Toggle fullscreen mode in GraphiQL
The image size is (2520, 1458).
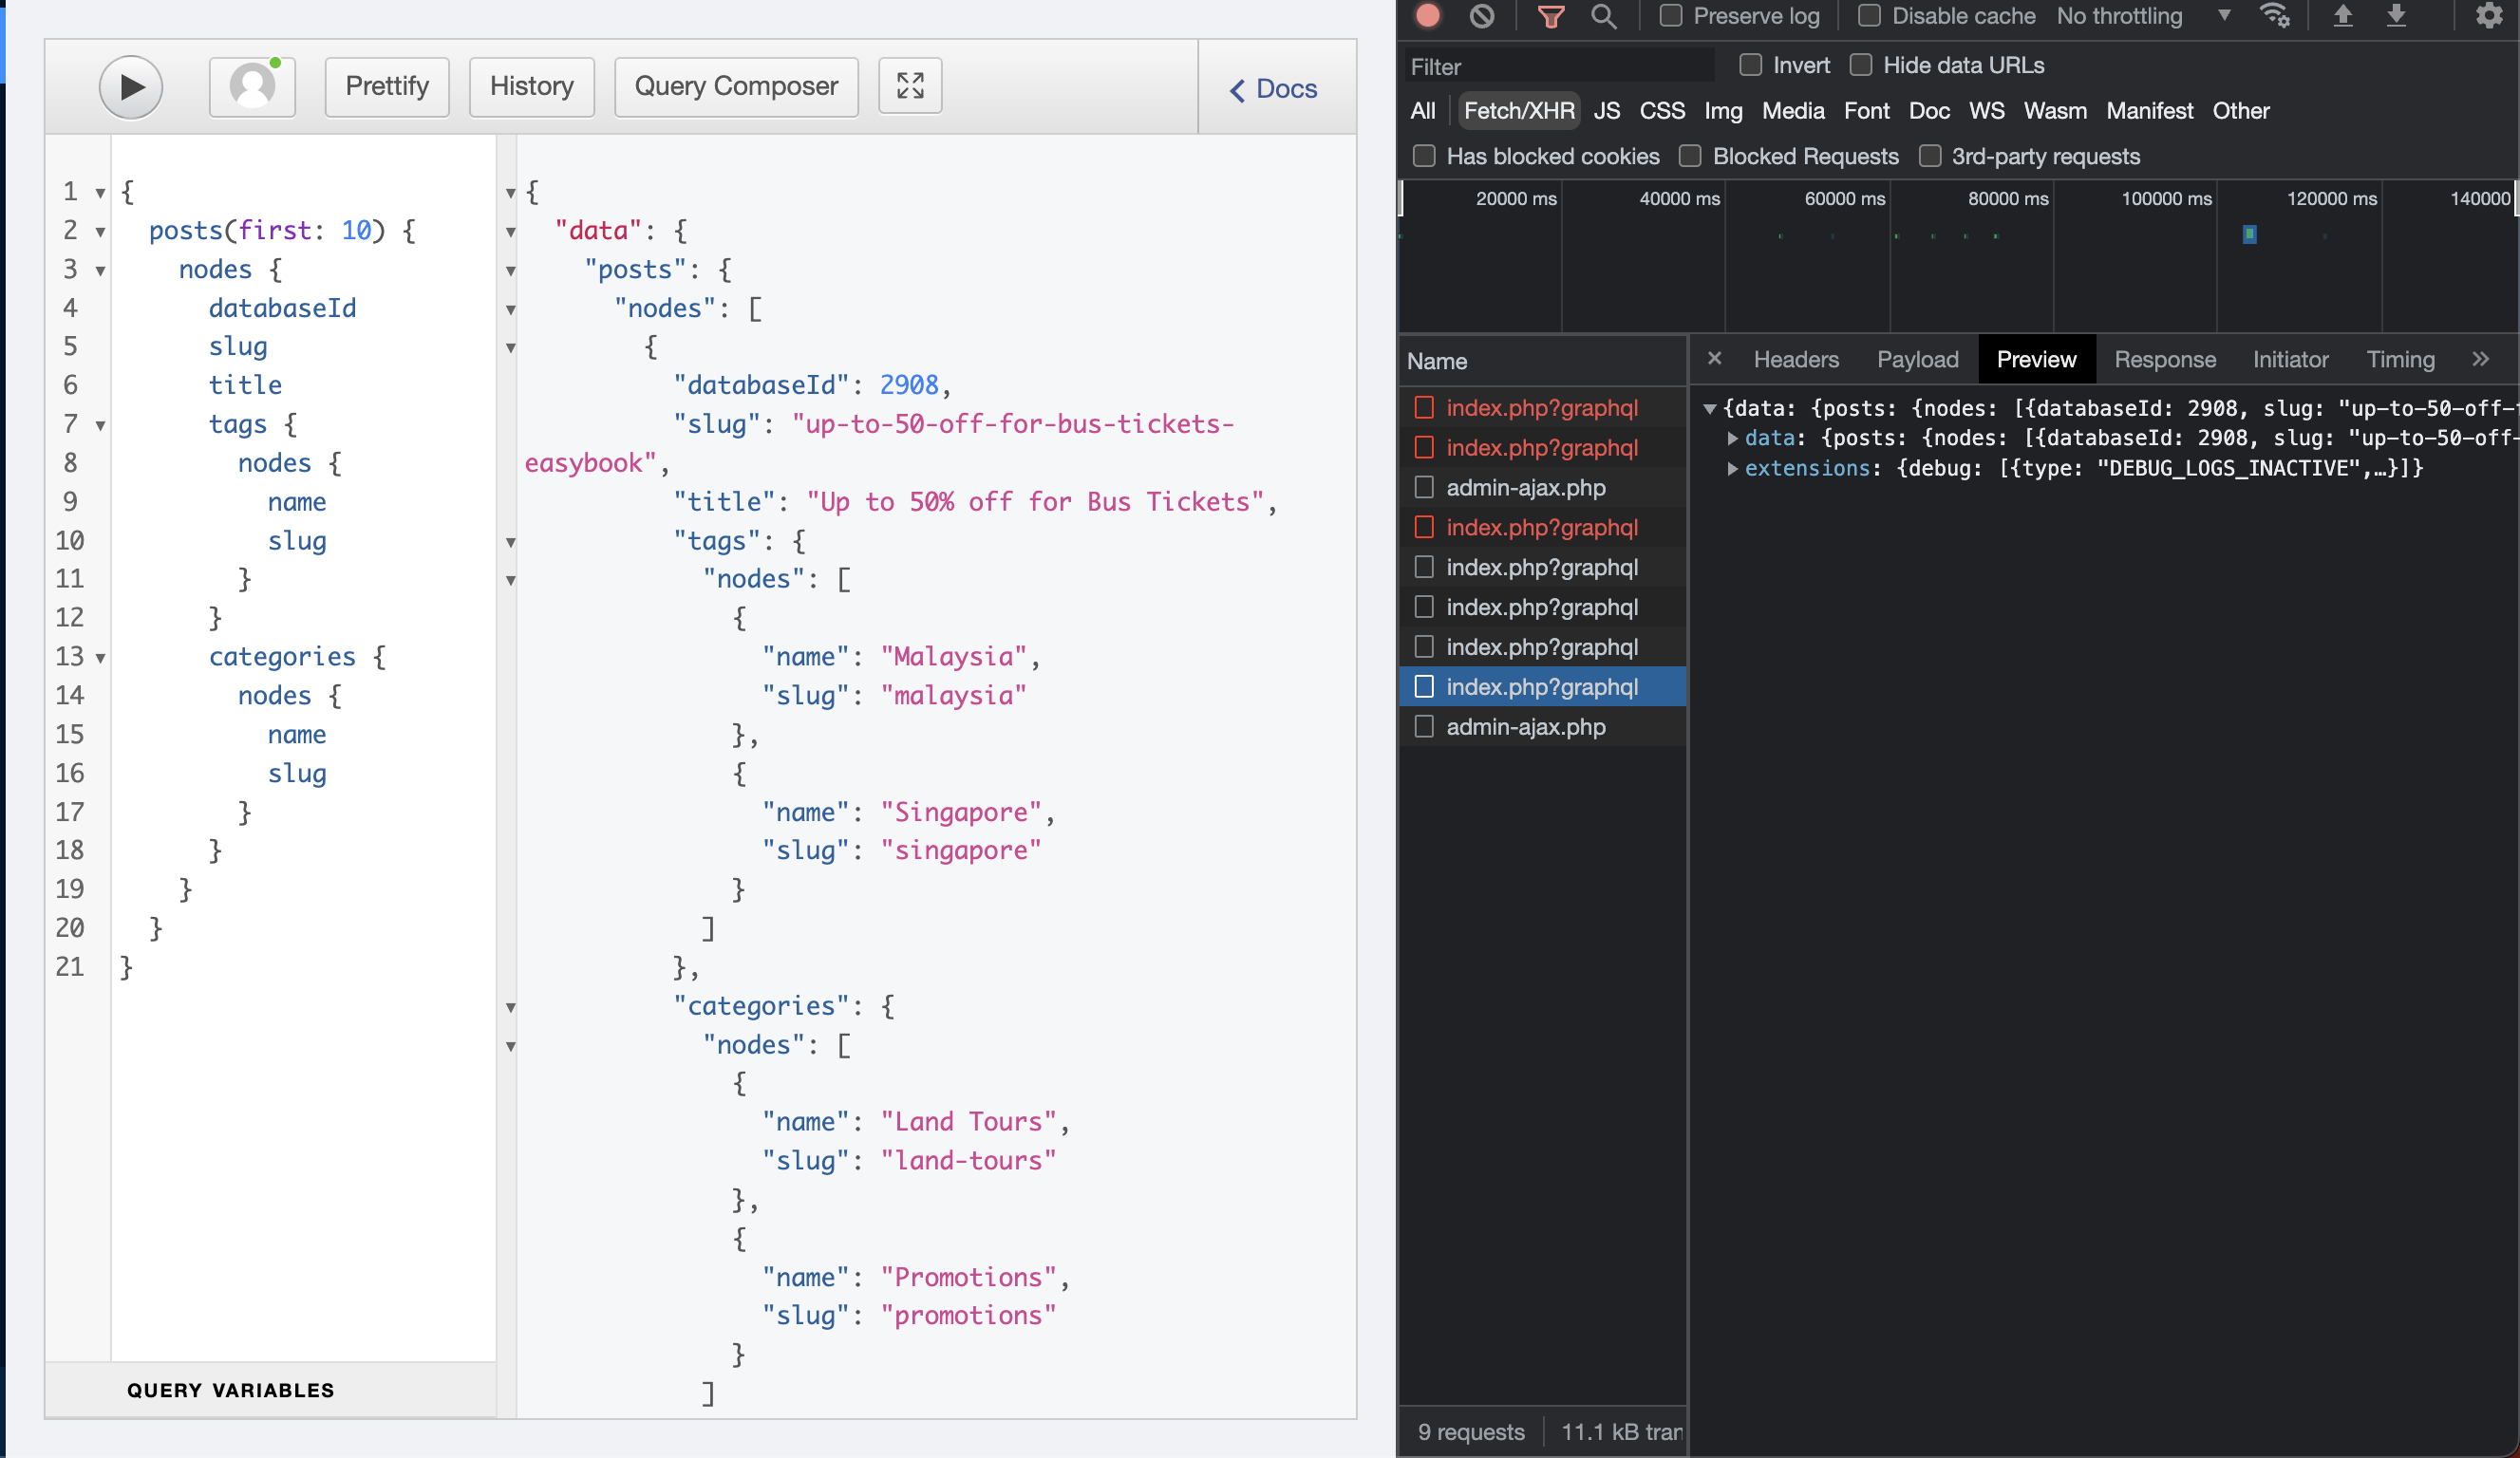click(x=909, y=86)
